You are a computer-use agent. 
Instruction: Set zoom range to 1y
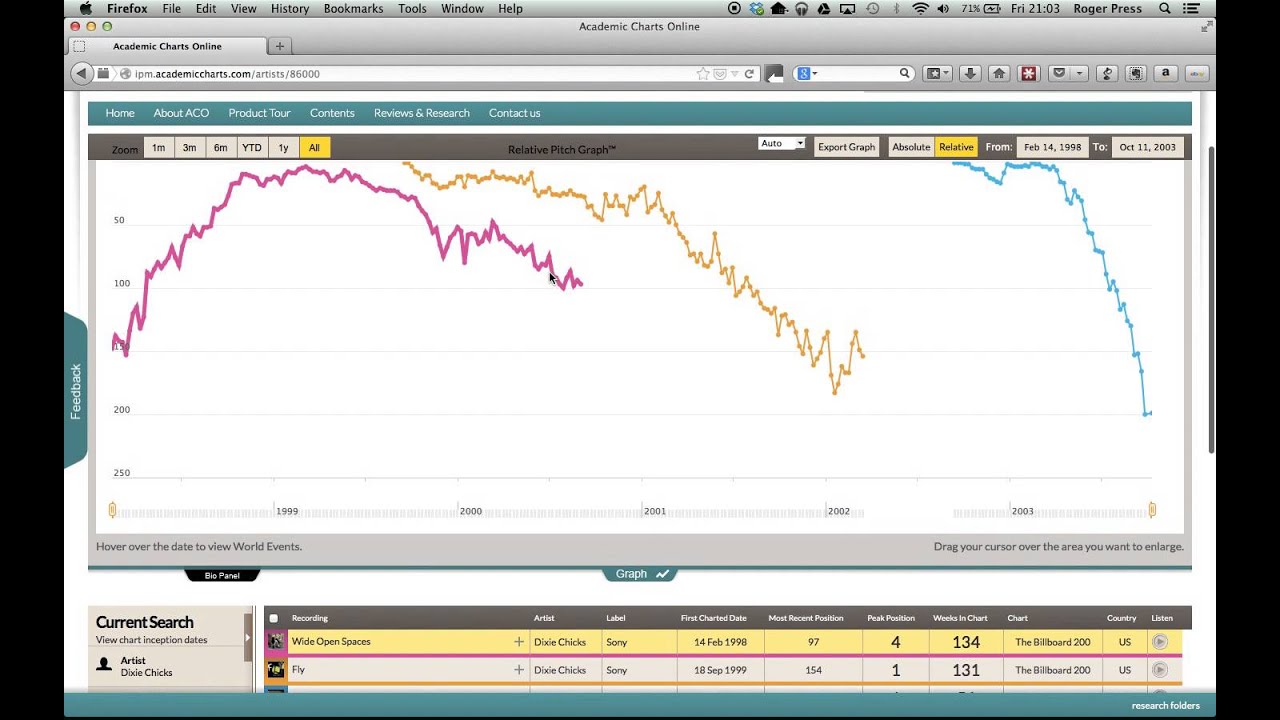(283, 148)
